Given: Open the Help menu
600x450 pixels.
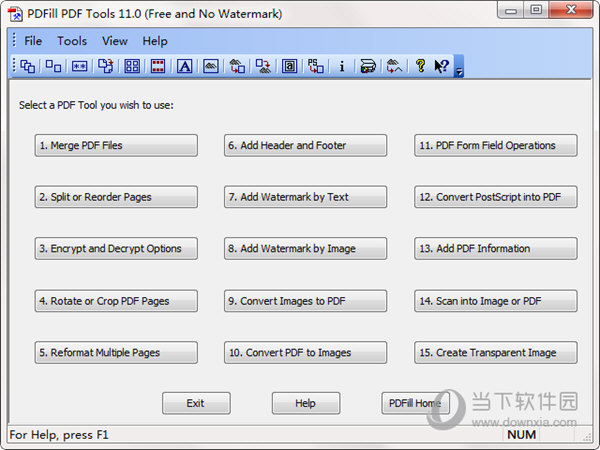Looking at the screenshot, I should point(155,41).
